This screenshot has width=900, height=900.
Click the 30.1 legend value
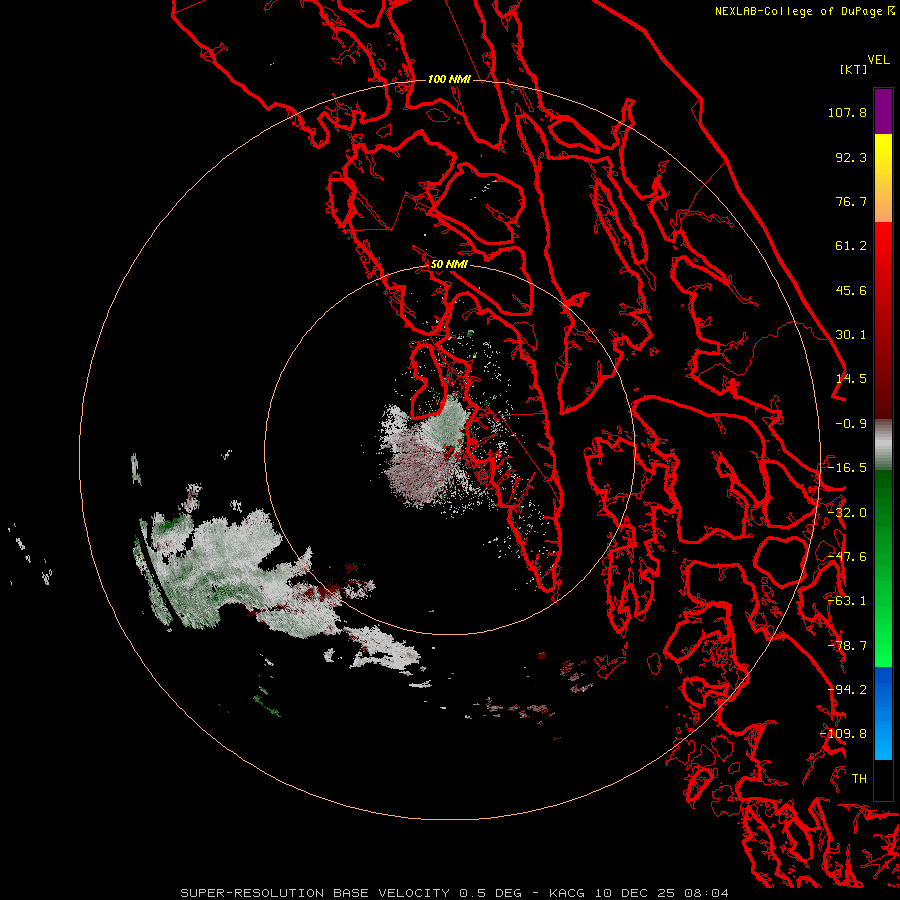(851, 335)
